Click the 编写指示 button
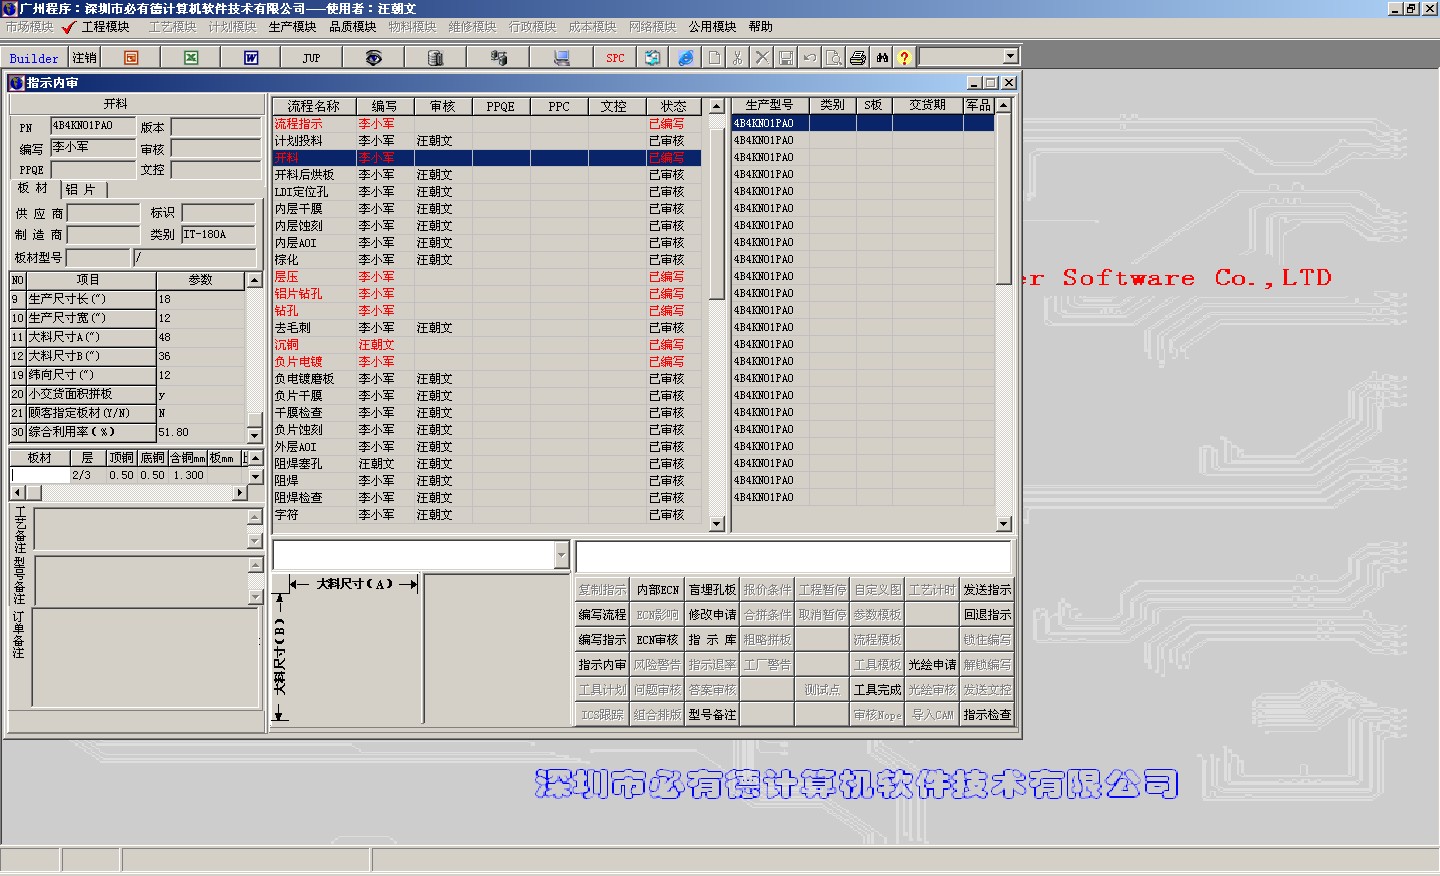Screen dimensions: 1440x876 (602, 640)
